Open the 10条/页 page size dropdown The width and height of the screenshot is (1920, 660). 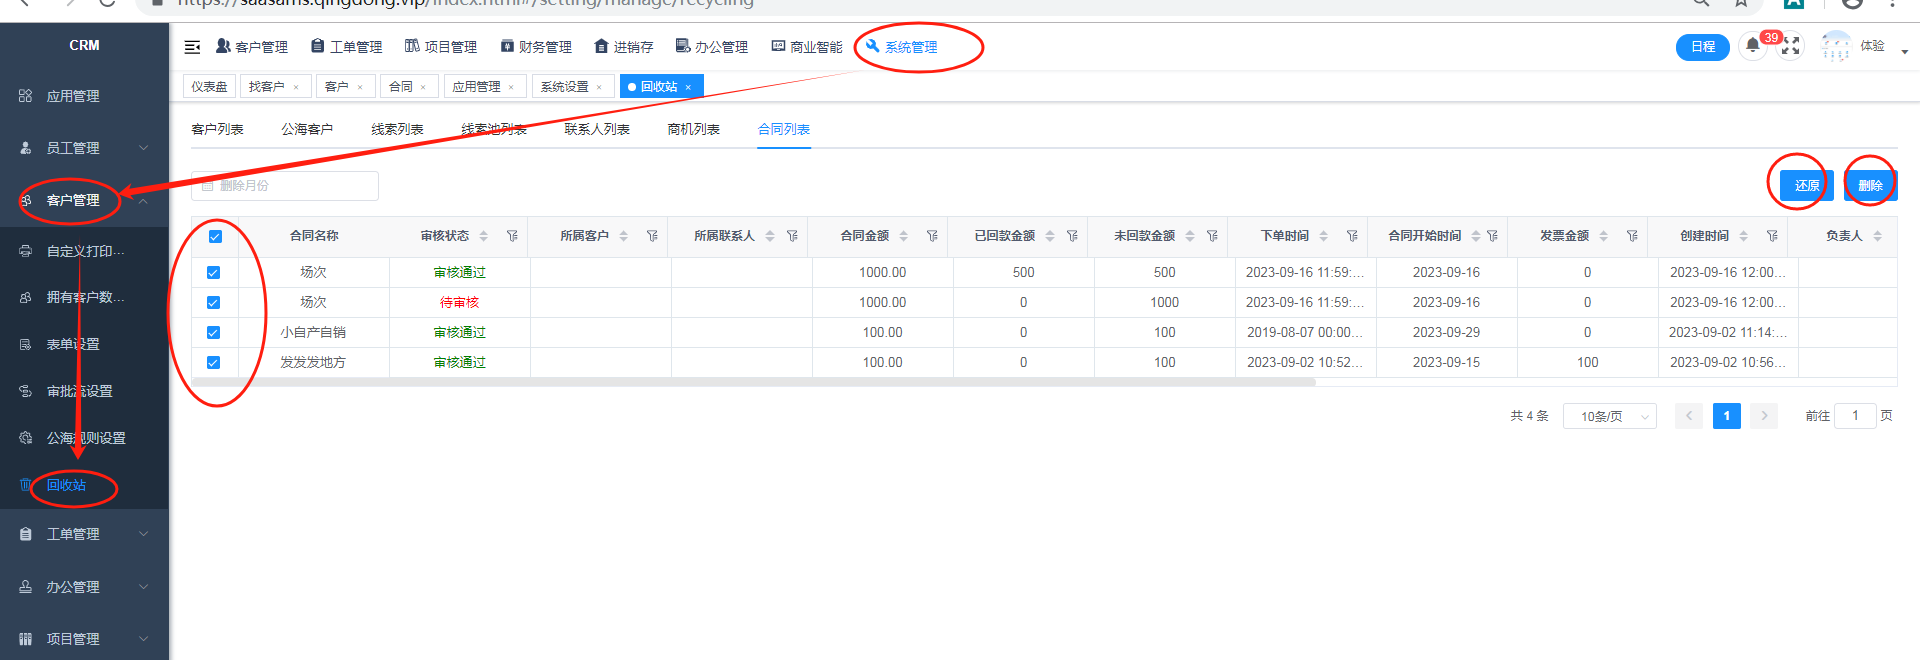1609,416
